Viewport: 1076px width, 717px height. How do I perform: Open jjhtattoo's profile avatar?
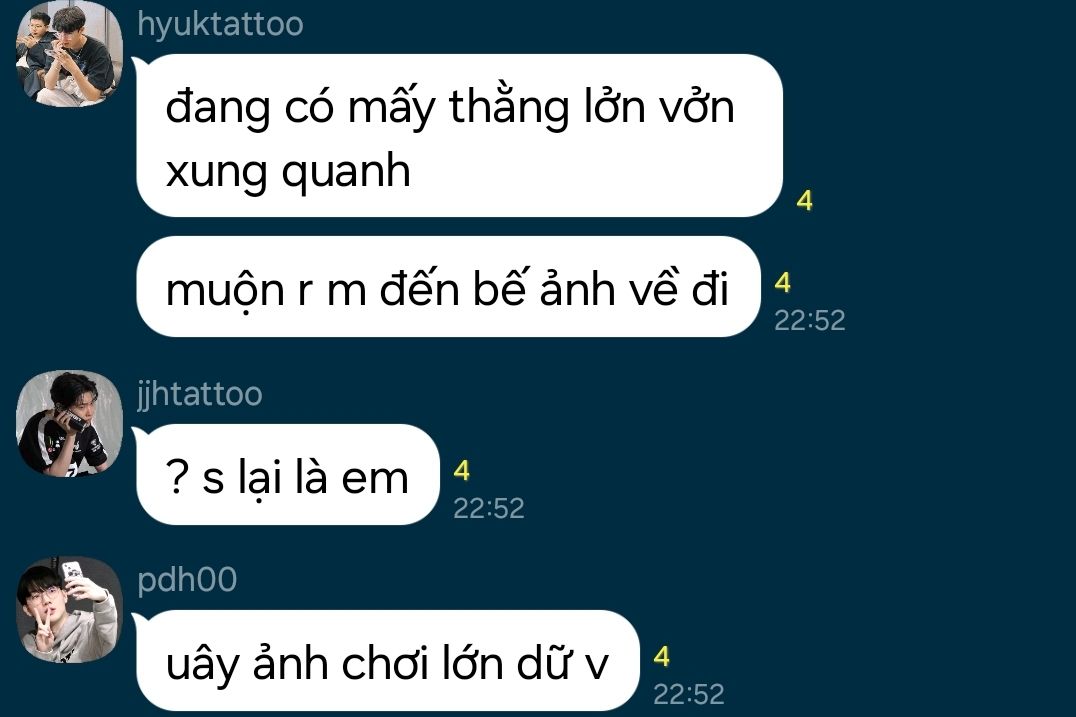tap(69, 423)
